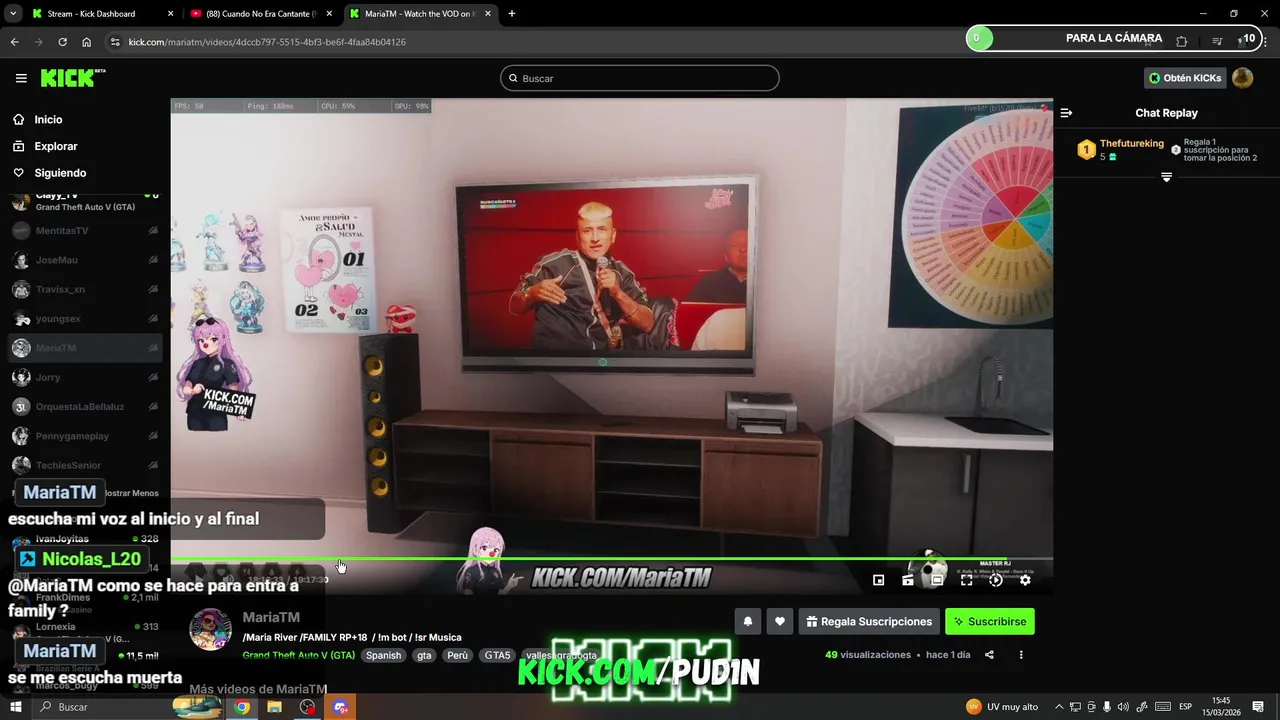This screenshot has width=1280, height=720.
Task: Click the gta tag
Action: pos(424,656)
